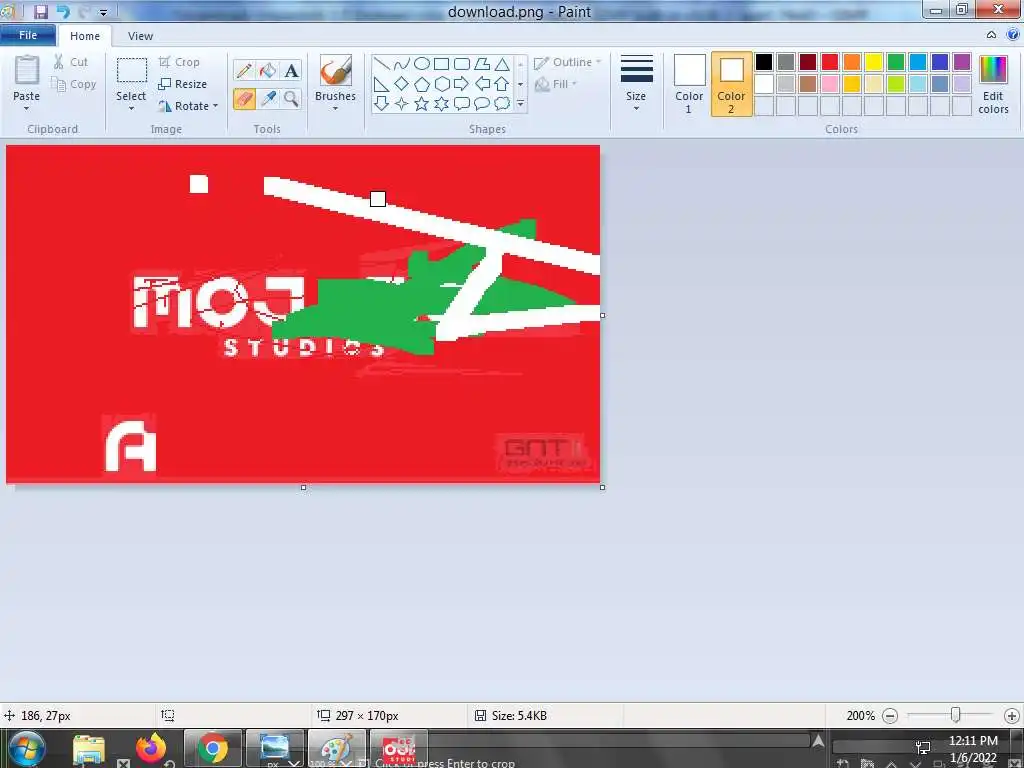
Task: Choose the Polygon shape
Action: tap(482, 63)
